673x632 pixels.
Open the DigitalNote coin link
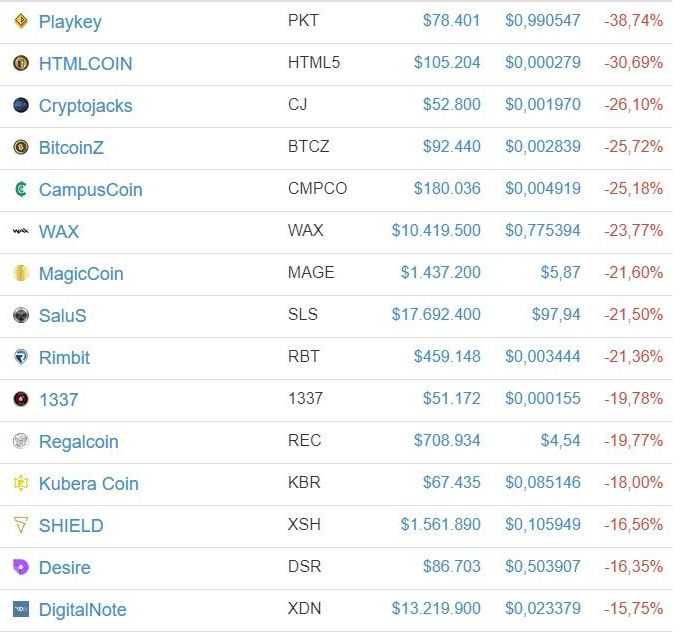82,609
